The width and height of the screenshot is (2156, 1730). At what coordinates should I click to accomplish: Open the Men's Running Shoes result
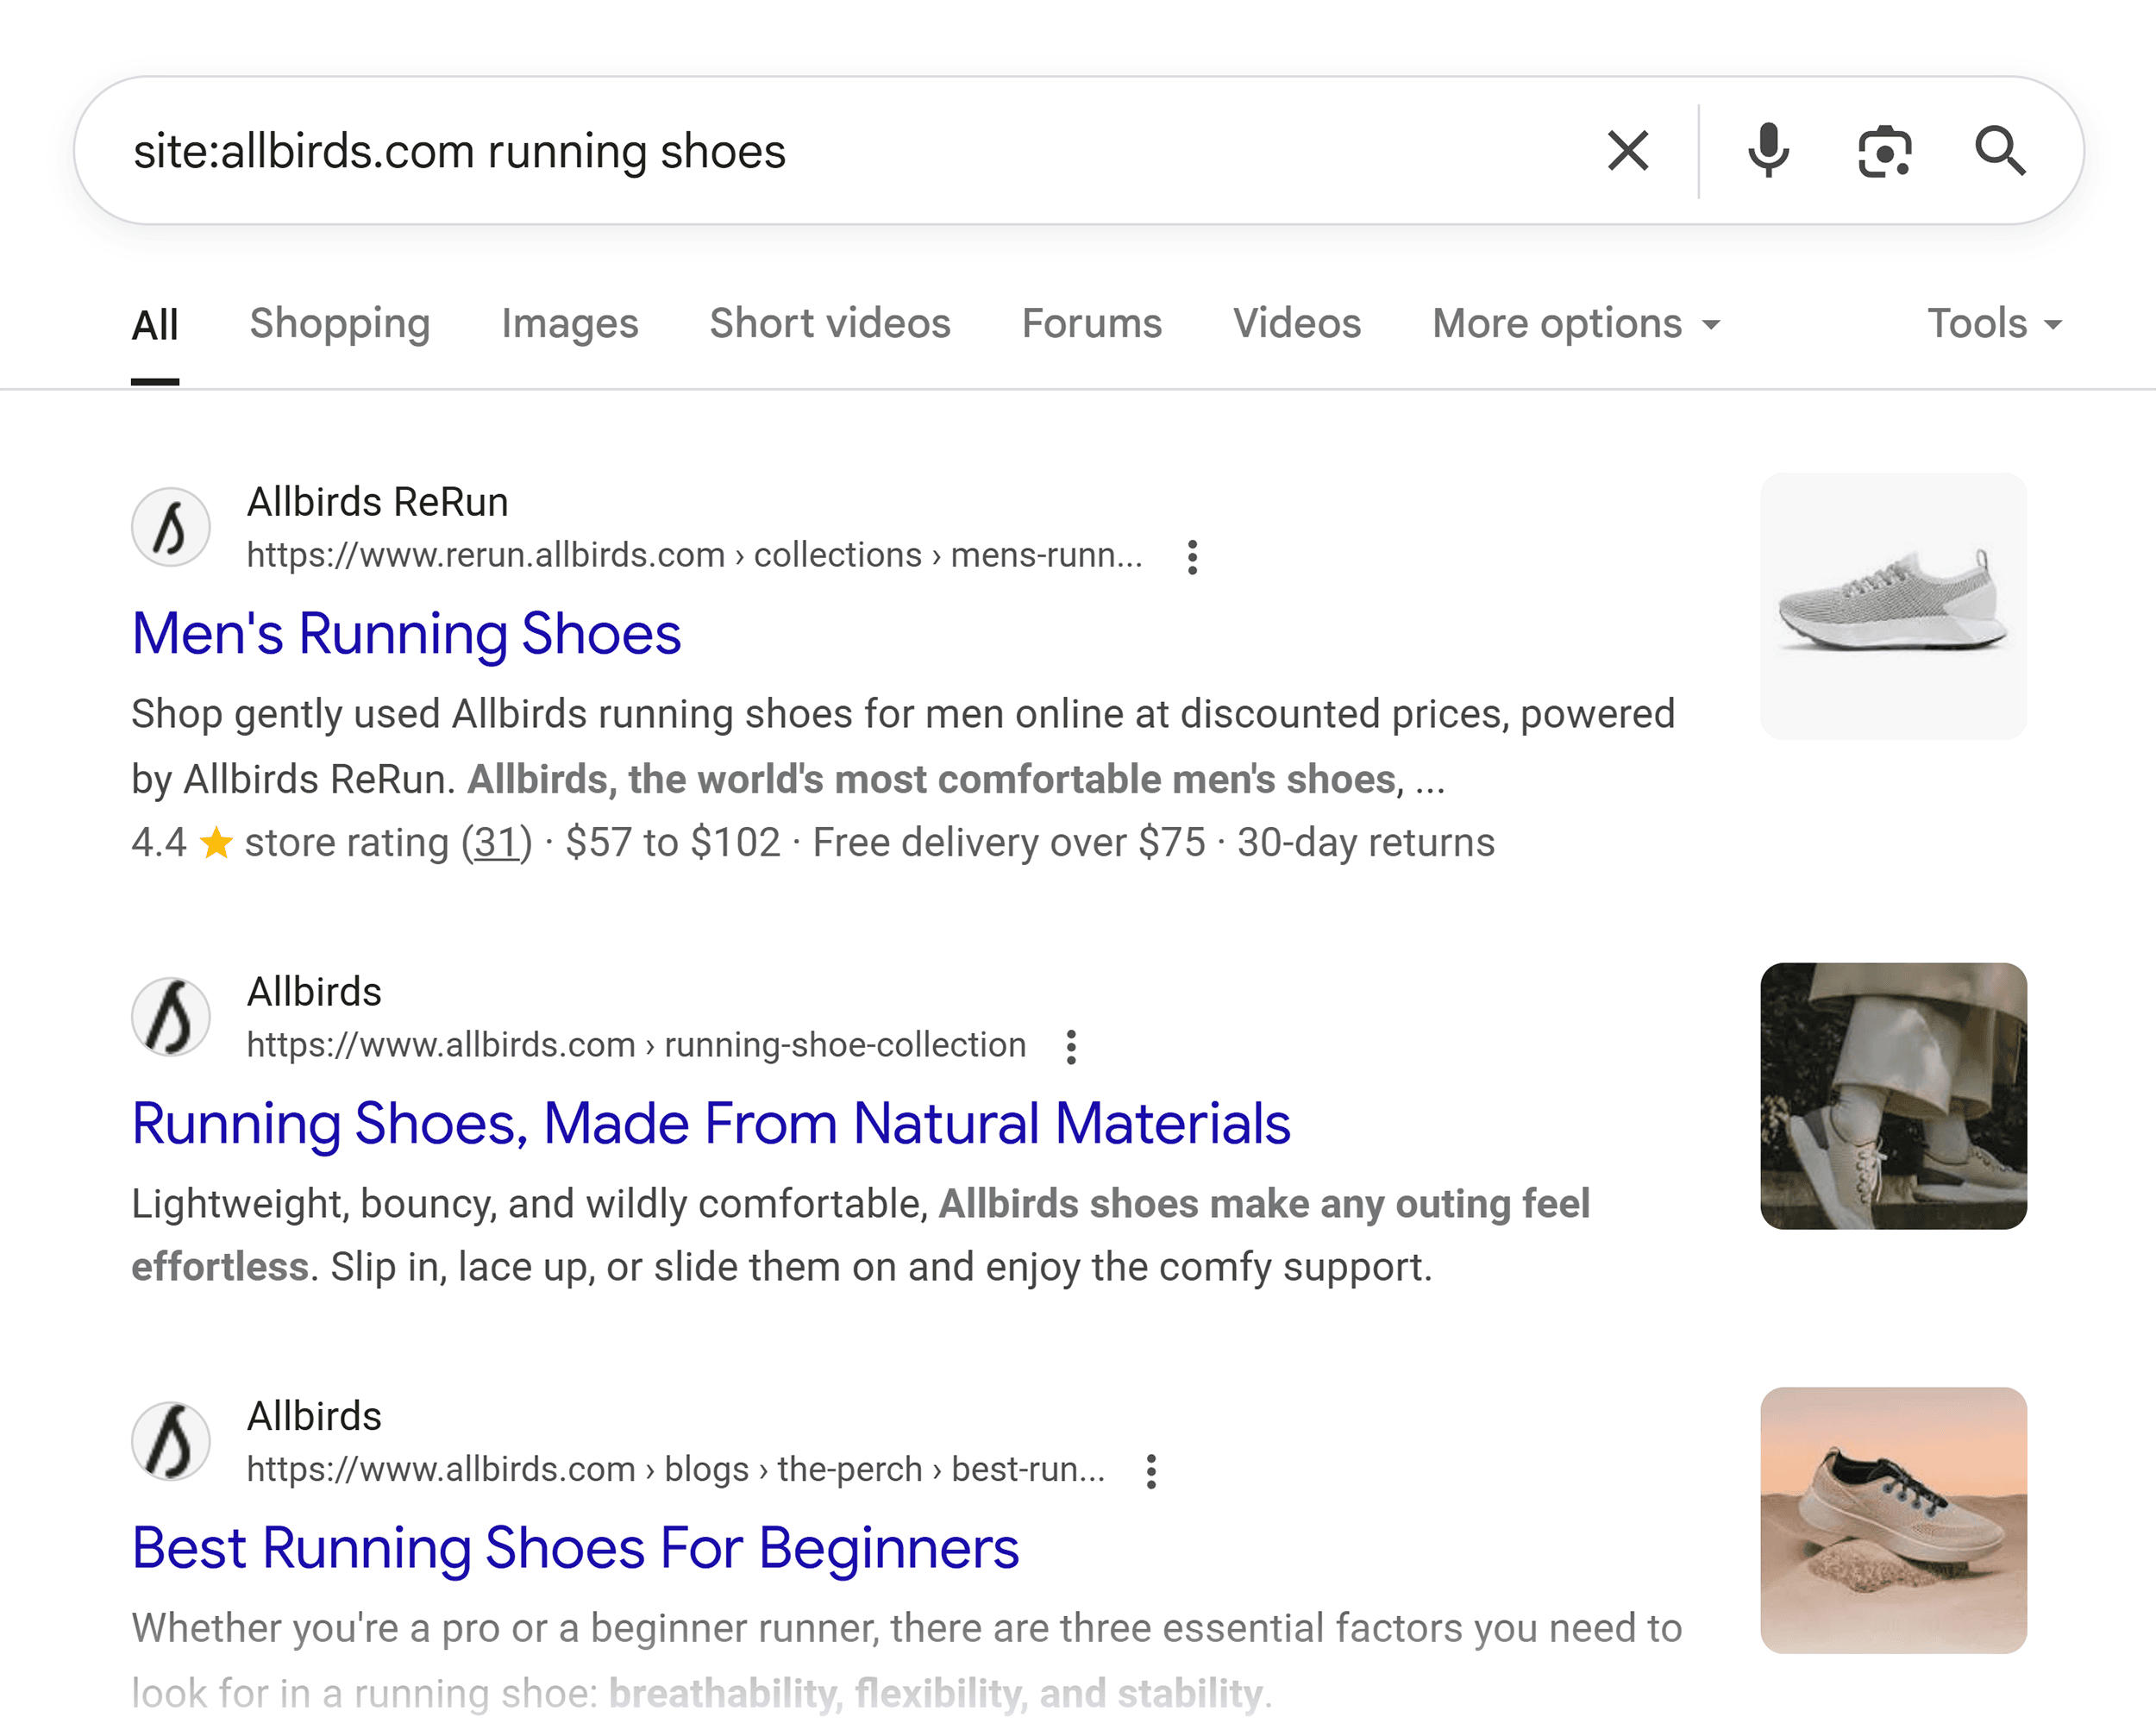[x=406, y=634]
